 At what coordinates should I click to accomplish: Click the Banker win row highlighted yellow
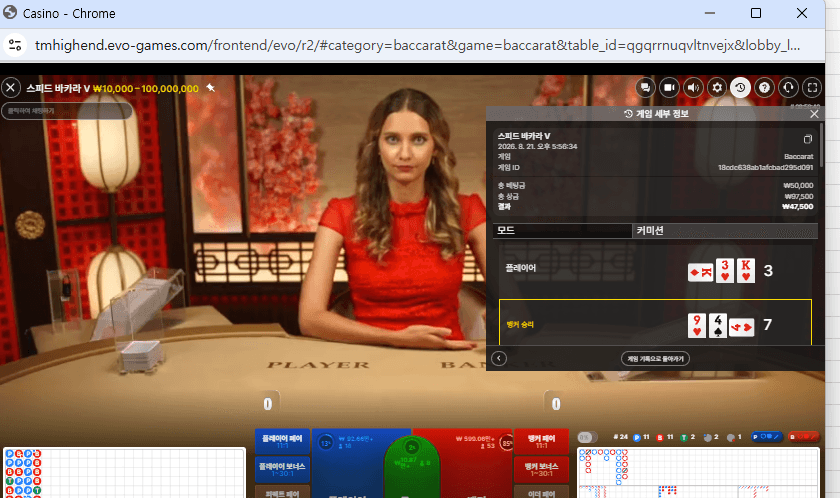tap(655, 322)
